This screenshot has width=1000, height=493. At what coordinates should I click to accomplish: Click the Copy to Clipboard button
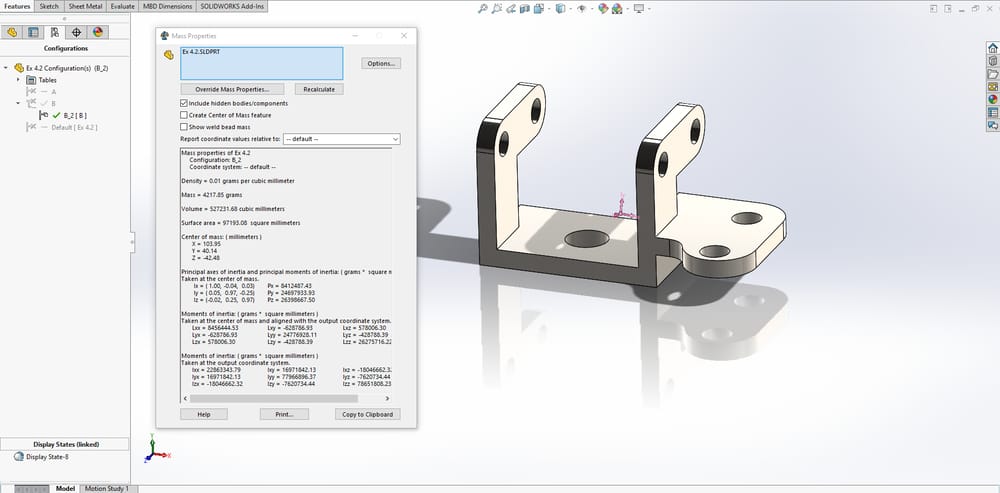click(367, 415)
